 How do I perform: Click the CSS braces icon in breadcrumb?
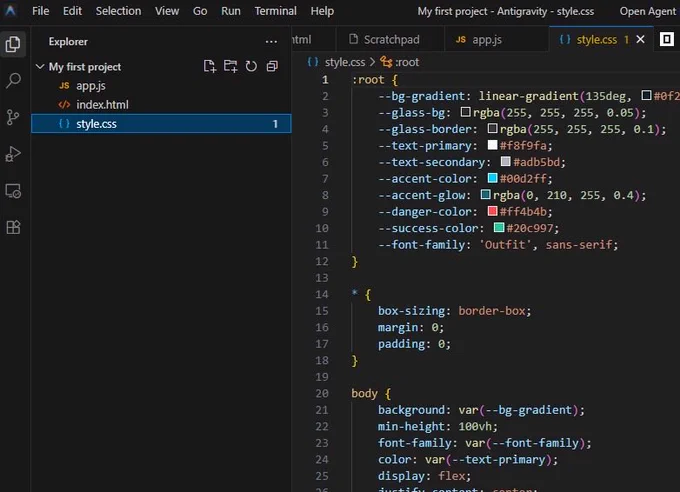(313, 62)
